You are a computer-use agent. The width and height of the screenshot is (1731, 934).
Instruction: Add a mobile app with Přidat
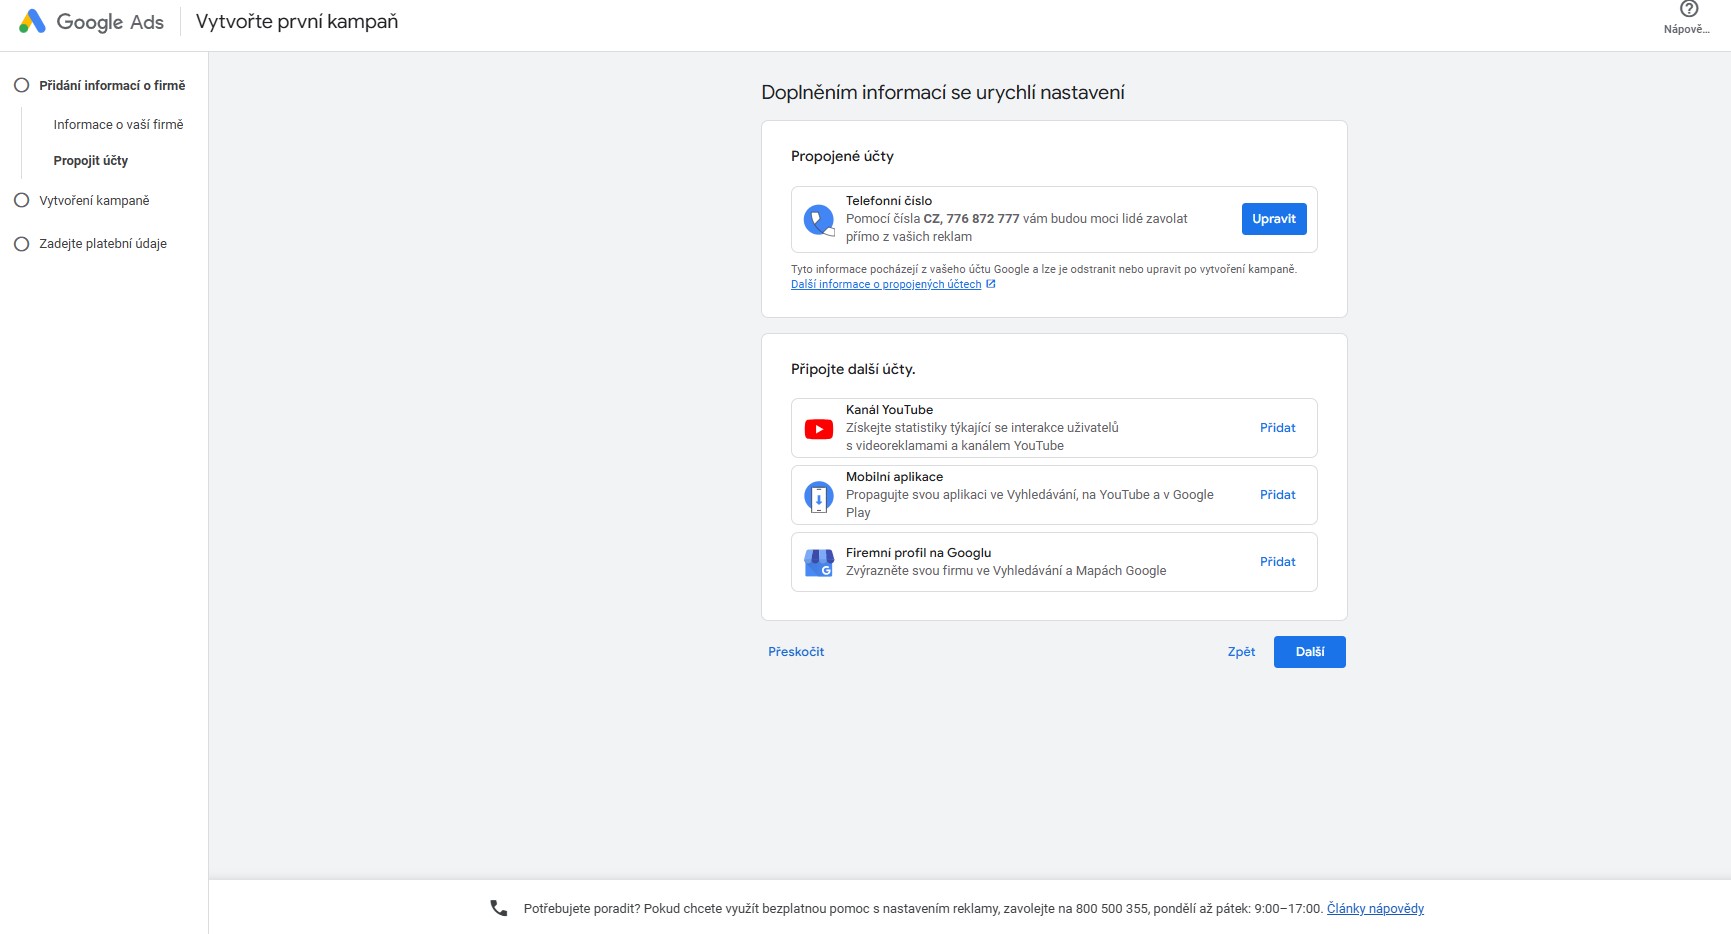(1277, 495)
